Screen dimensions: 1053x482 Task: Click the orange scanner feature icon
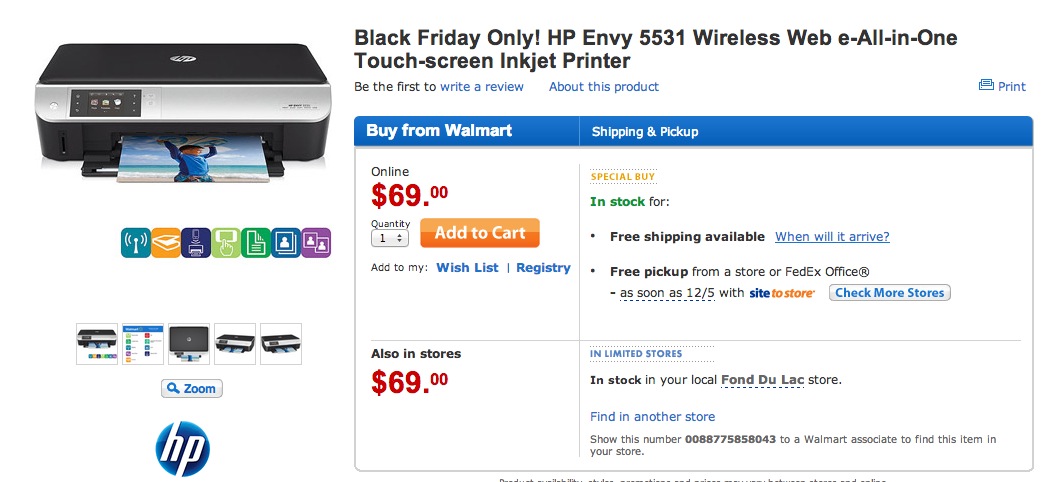165,242
